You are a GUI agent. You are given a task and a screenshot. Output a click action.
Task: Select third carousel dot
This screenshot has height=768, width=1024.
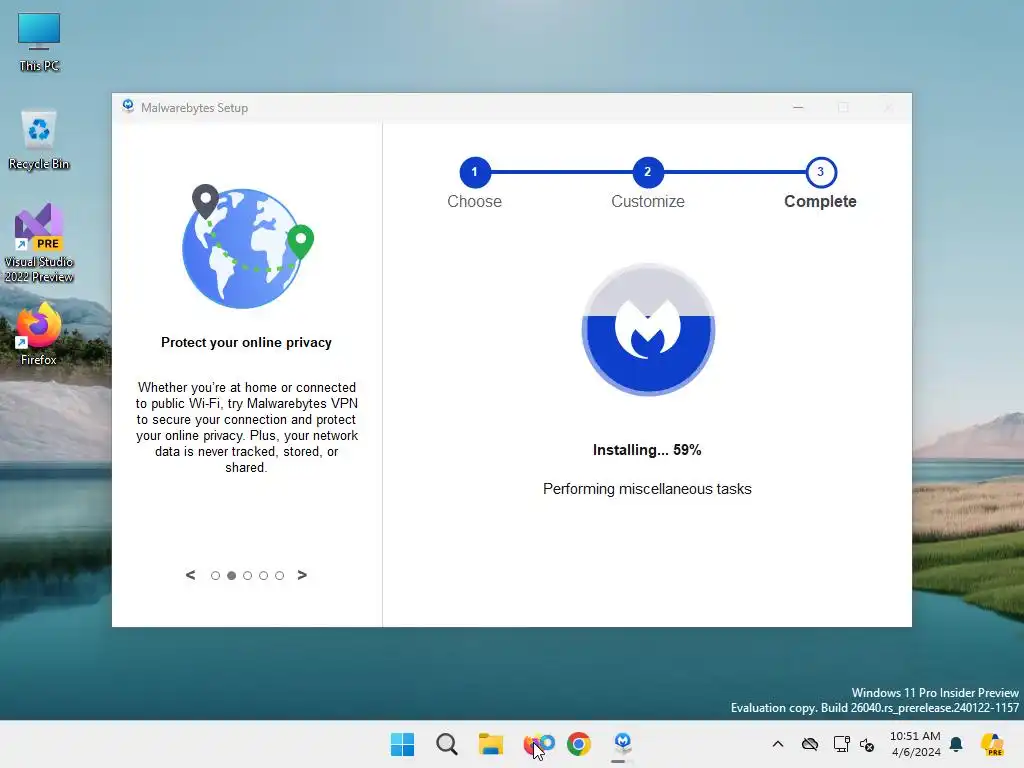[x=248, y=575]
